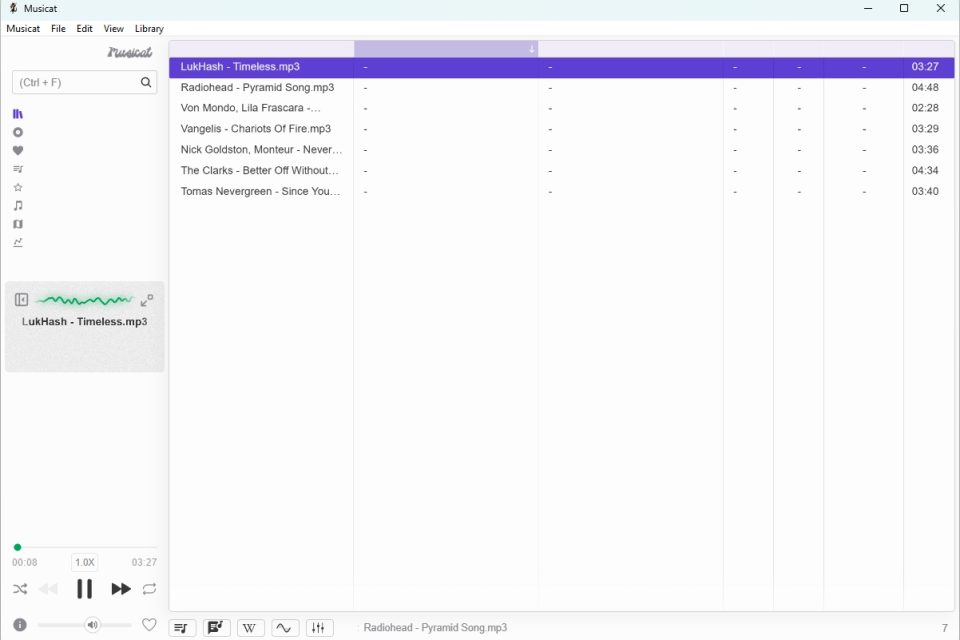Click the track count "7" in the status bar

[x=945, y=628]
